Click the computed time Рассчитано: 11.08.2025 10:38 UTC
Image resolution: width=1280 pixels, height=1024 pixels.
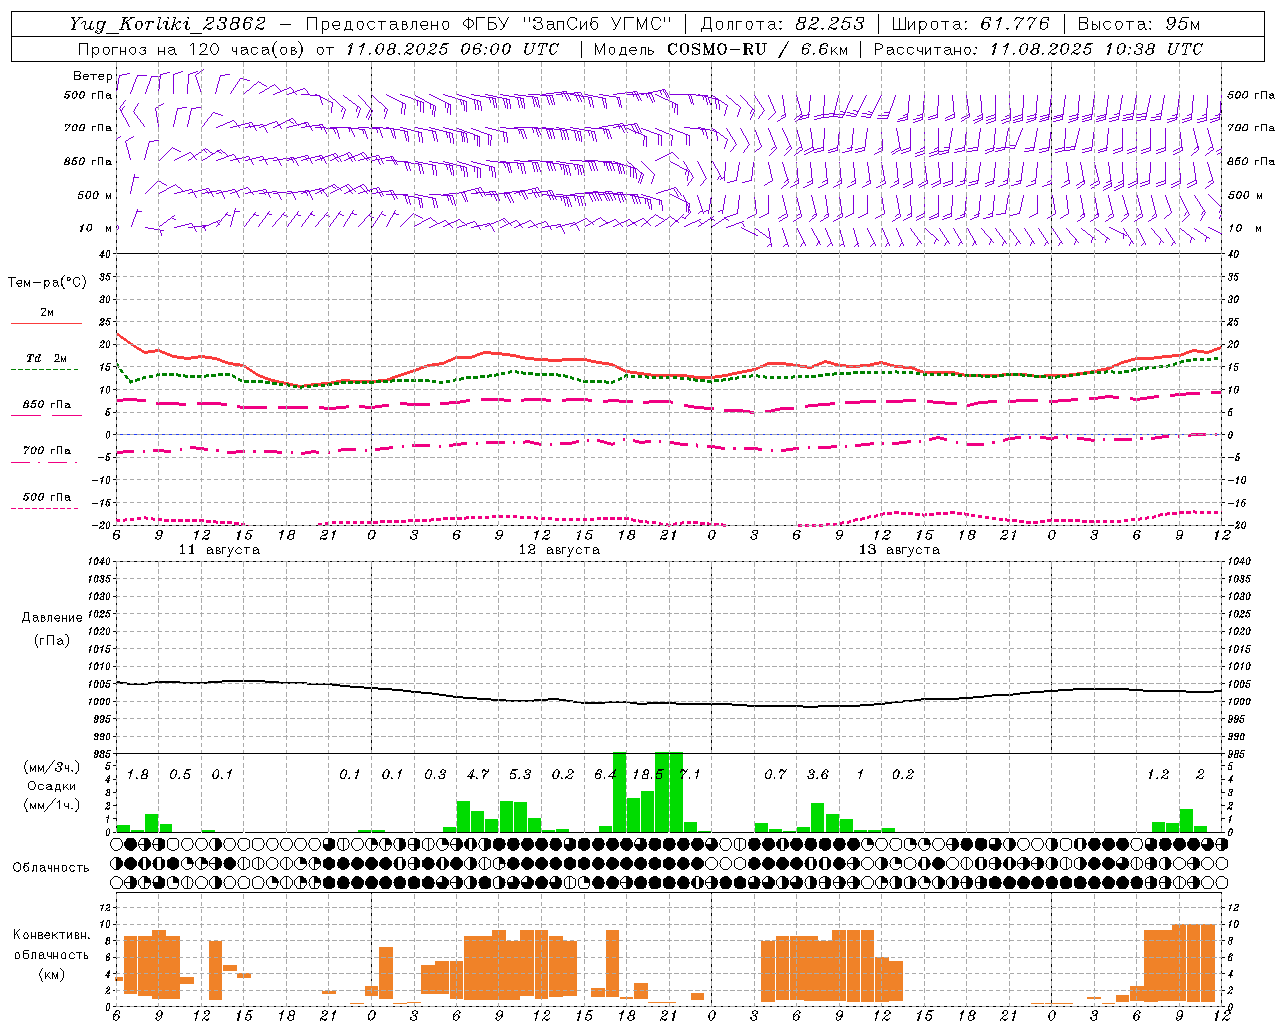(x=1038, y=49)
